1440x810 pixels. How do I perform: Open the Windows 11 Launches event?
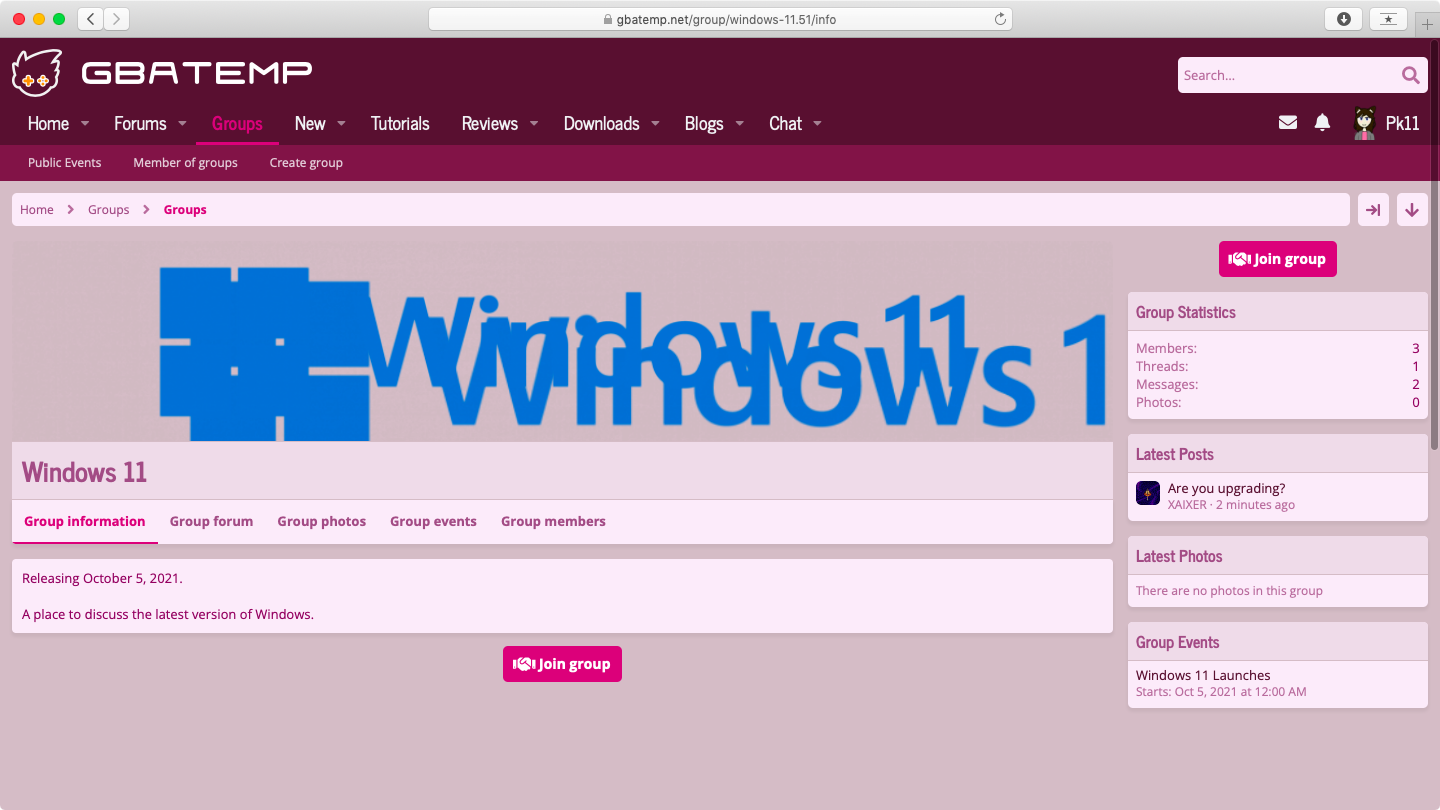tap(1203, 675)
